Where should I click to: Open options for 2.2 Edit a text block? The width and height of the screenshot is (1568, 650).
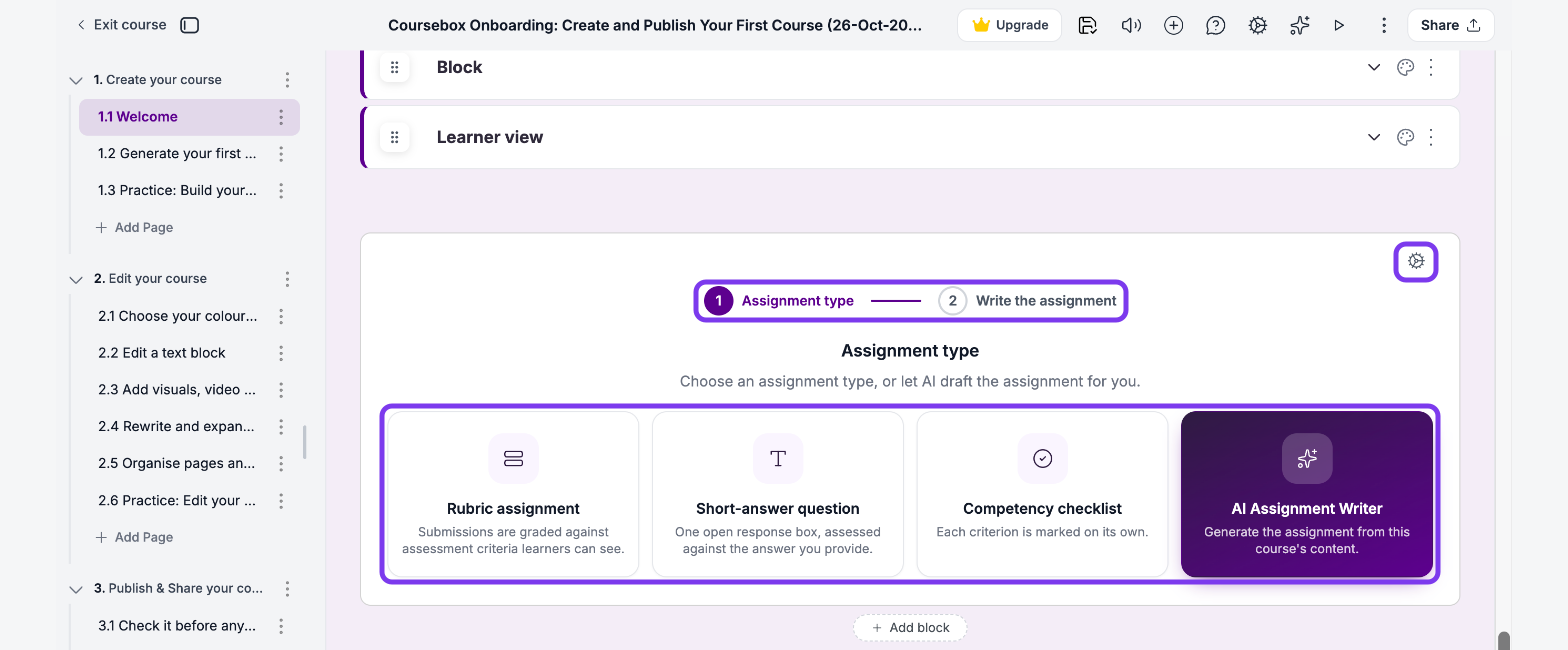coord(281,353)
